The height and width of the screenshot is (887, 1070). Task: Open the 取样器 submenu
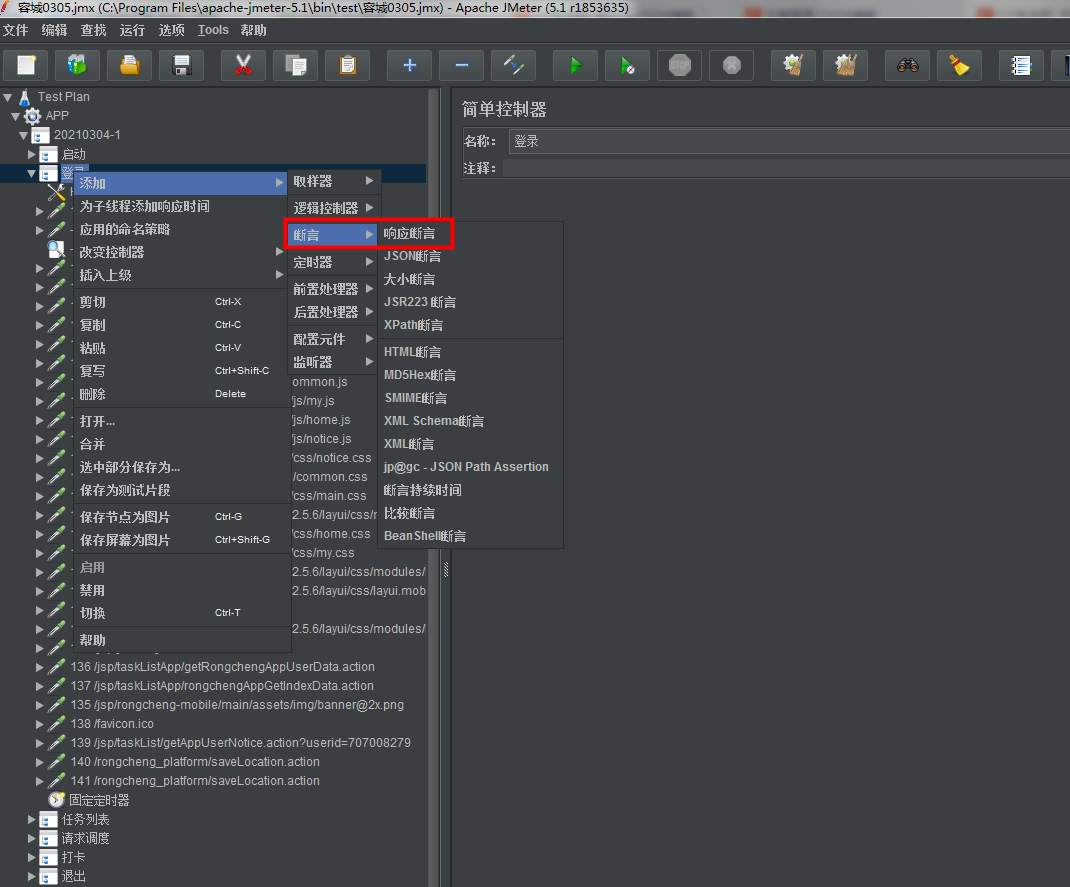pos(333,181)
